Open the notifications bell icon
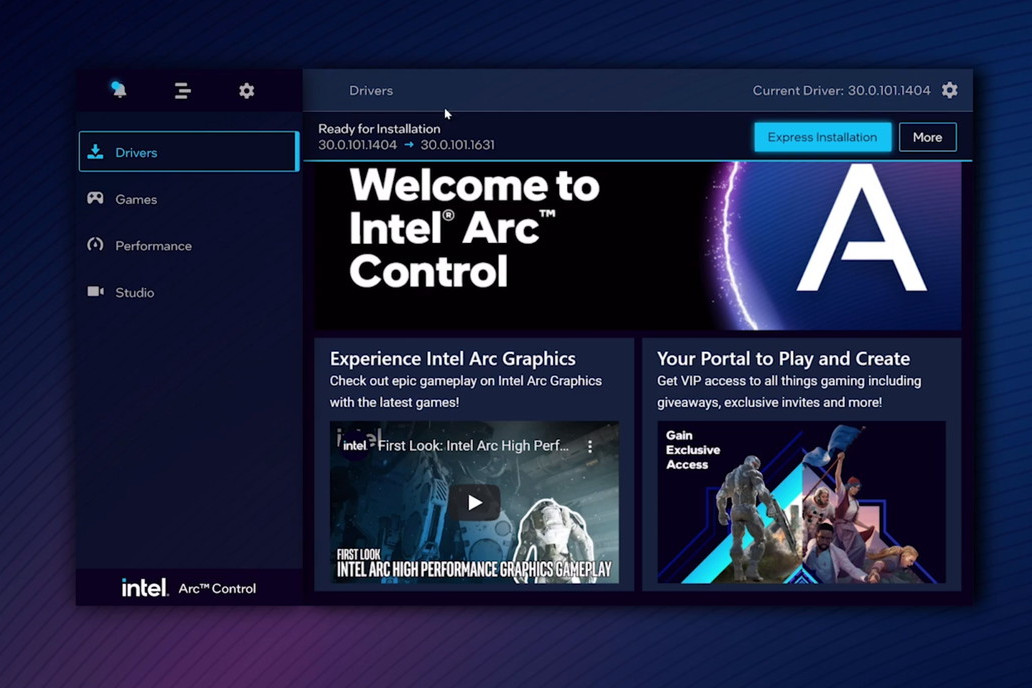 (118, 90)
